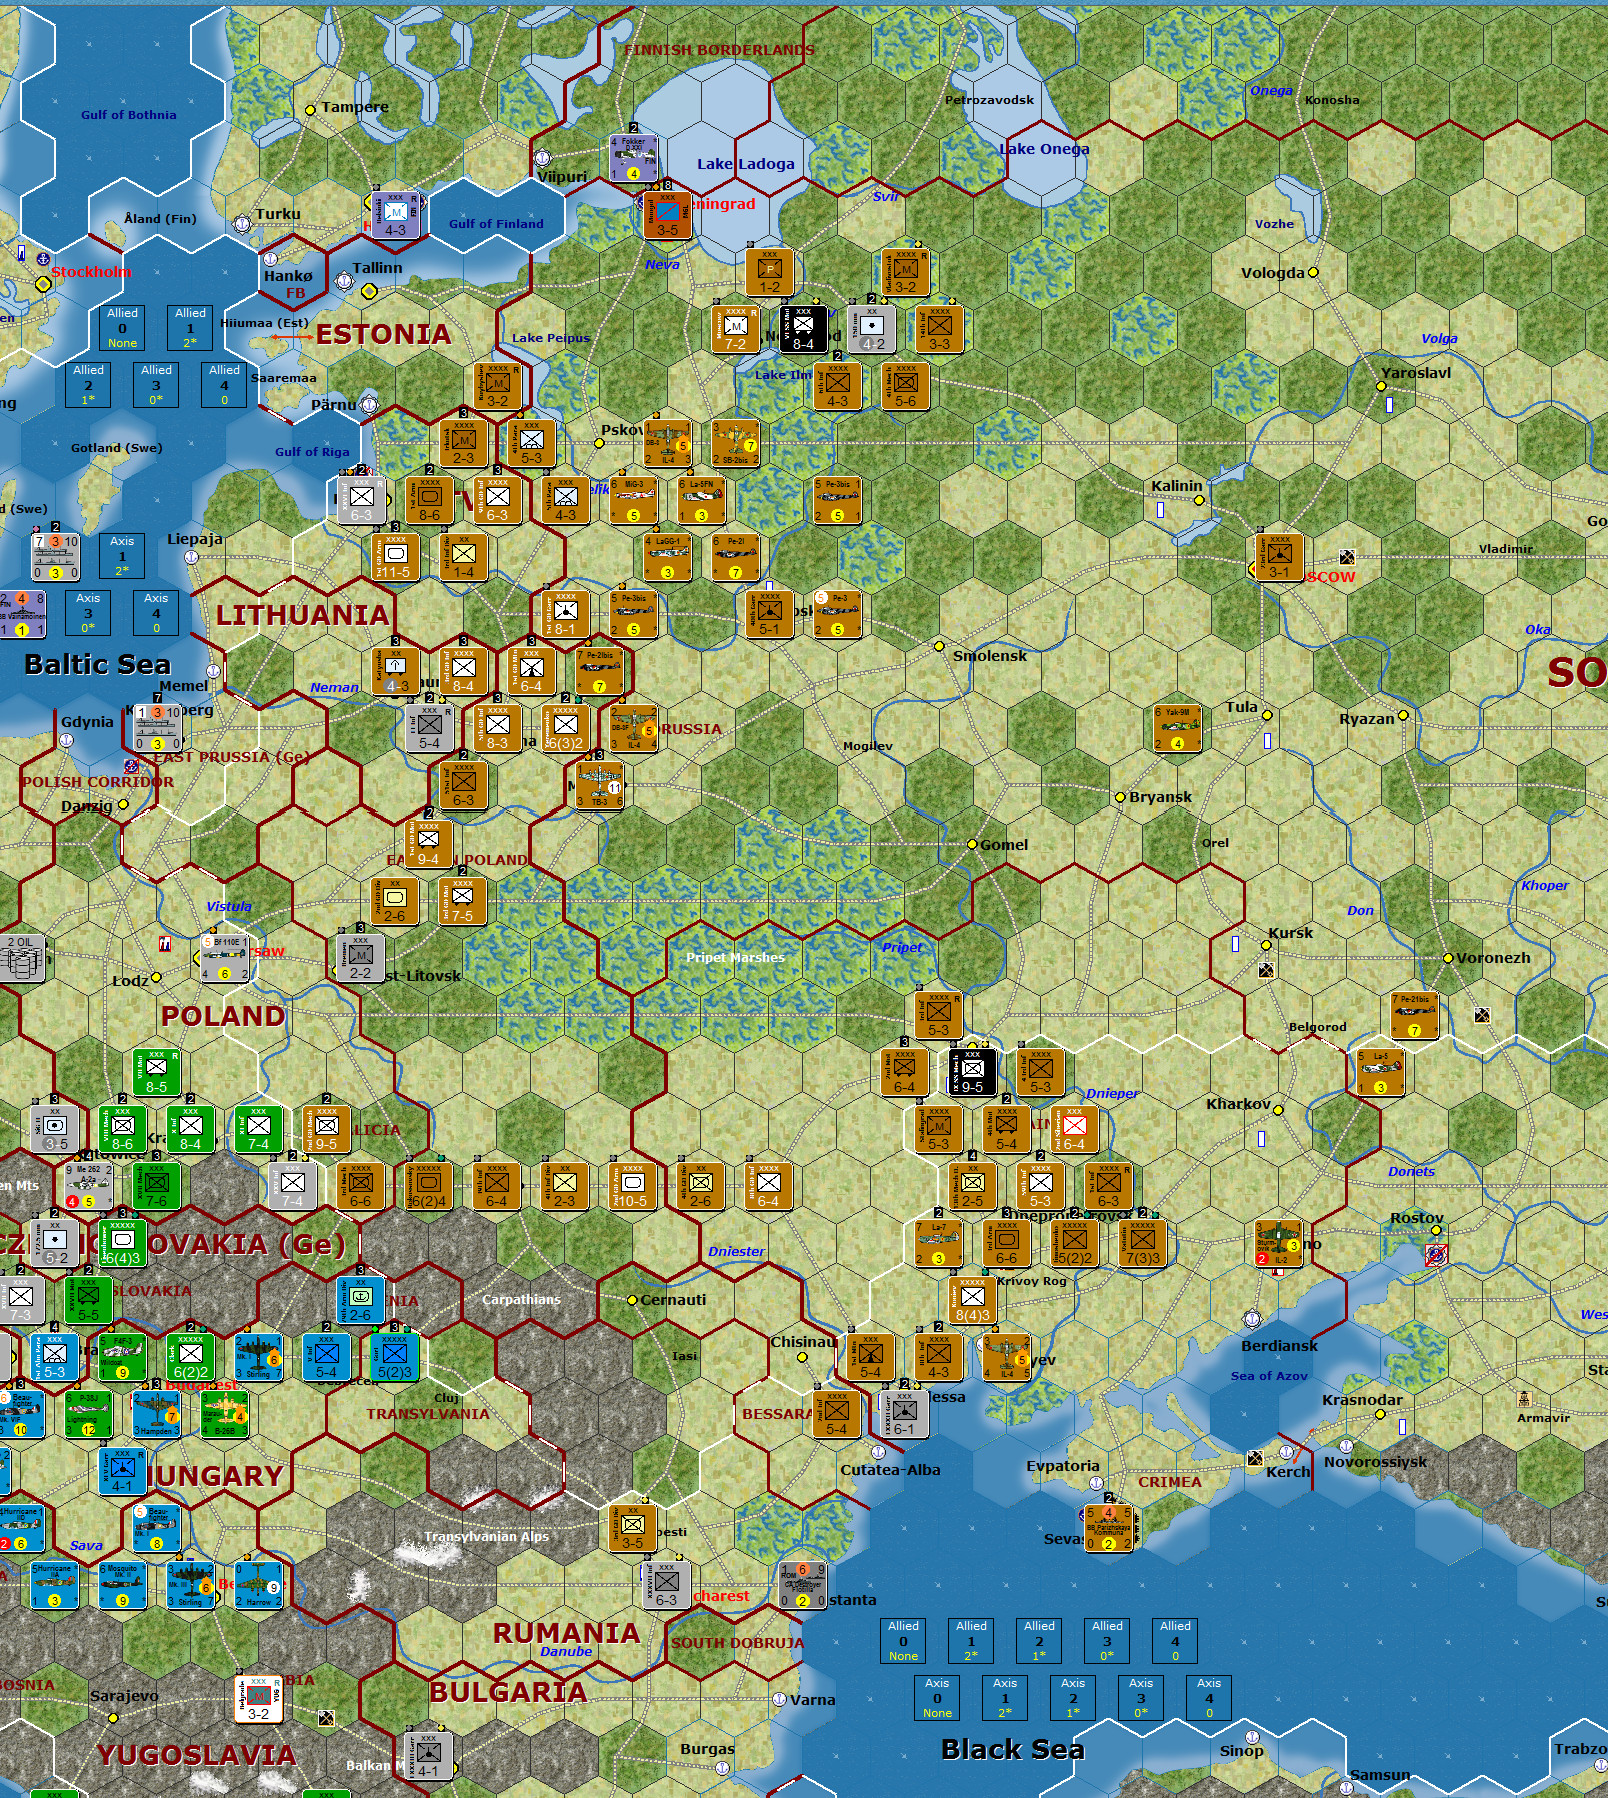Click the TB-3 bomber counter
Image resolution: width=1608 pixels, height=1798 pixels.
coord(600,786)
